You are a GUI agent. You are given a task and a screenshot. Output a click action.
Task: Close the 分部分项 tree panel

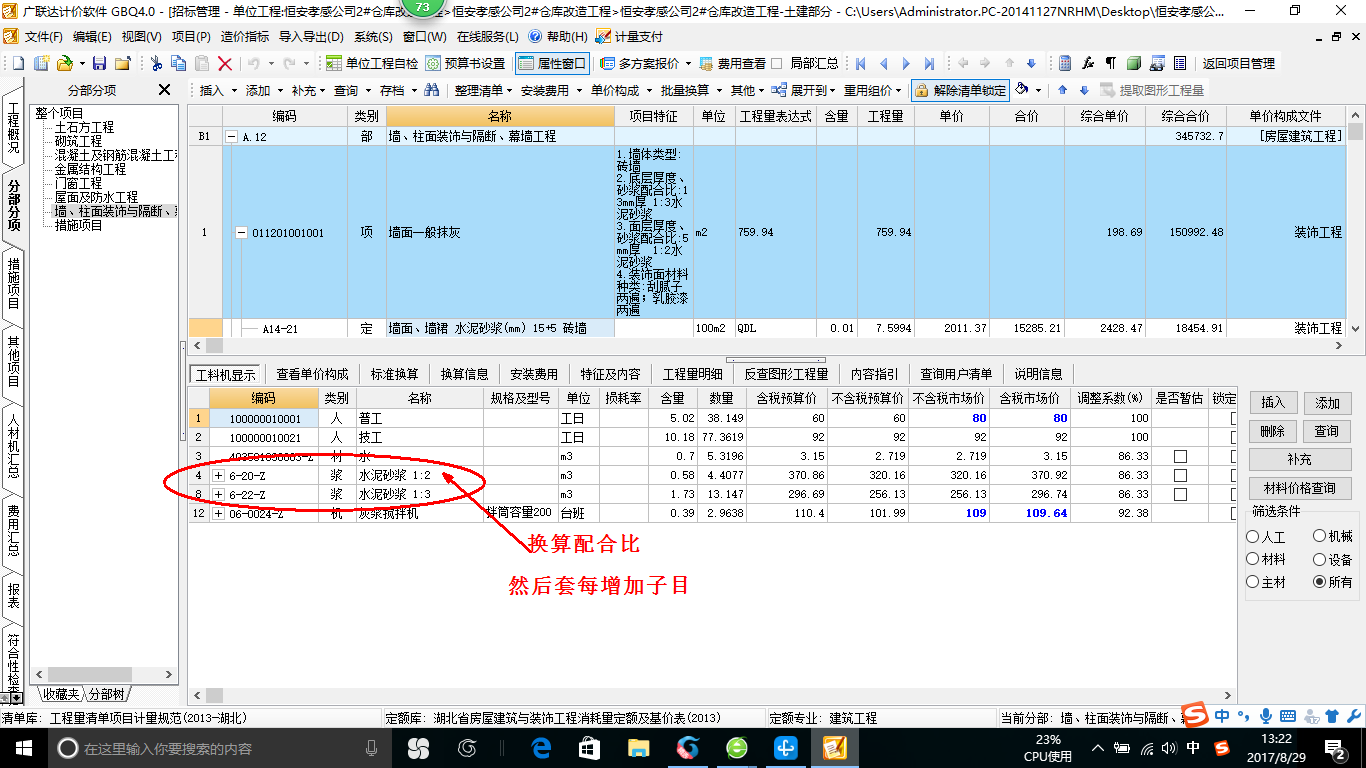(x=165, y=90)
